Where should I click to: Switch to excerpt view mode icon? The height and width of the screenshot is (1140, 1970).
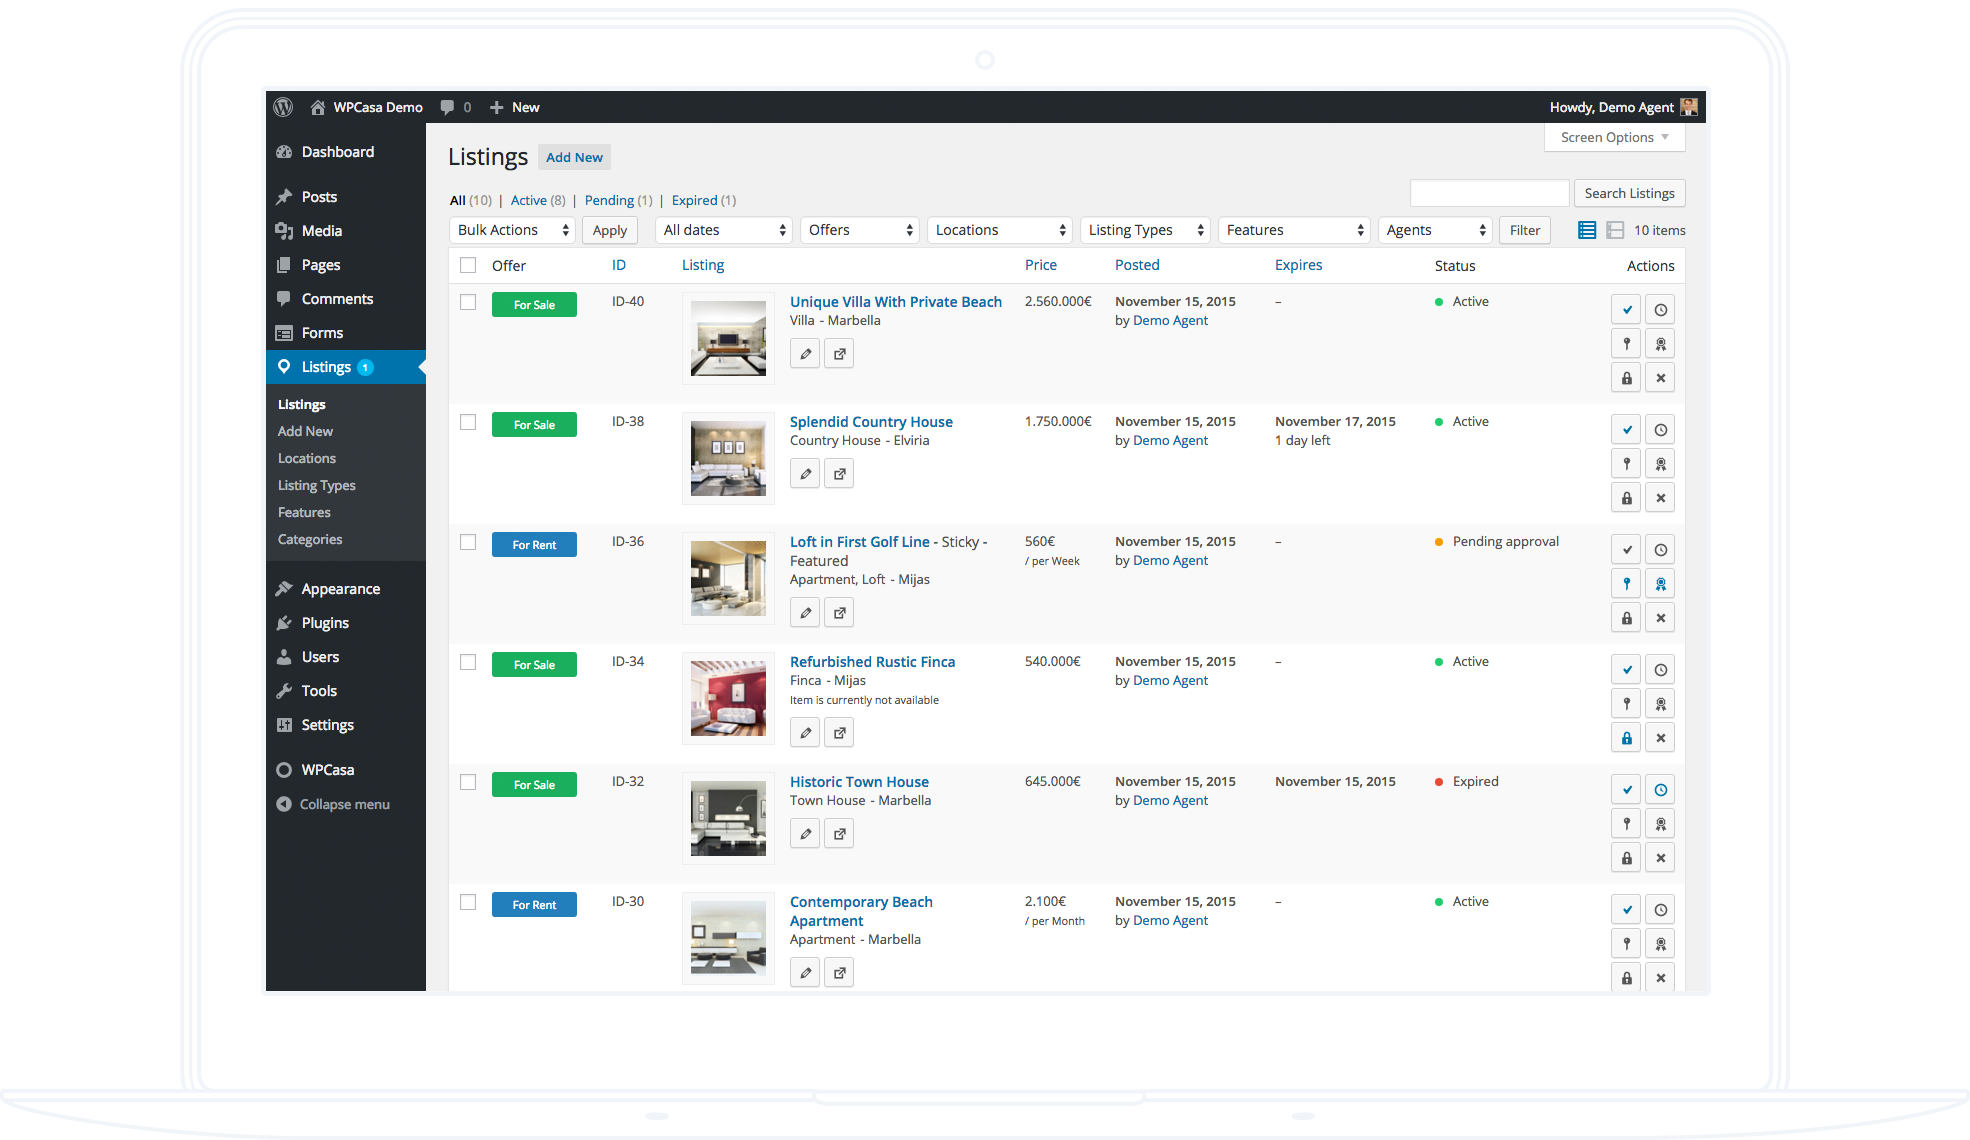pyautogui.click(x=1615, y=230)
